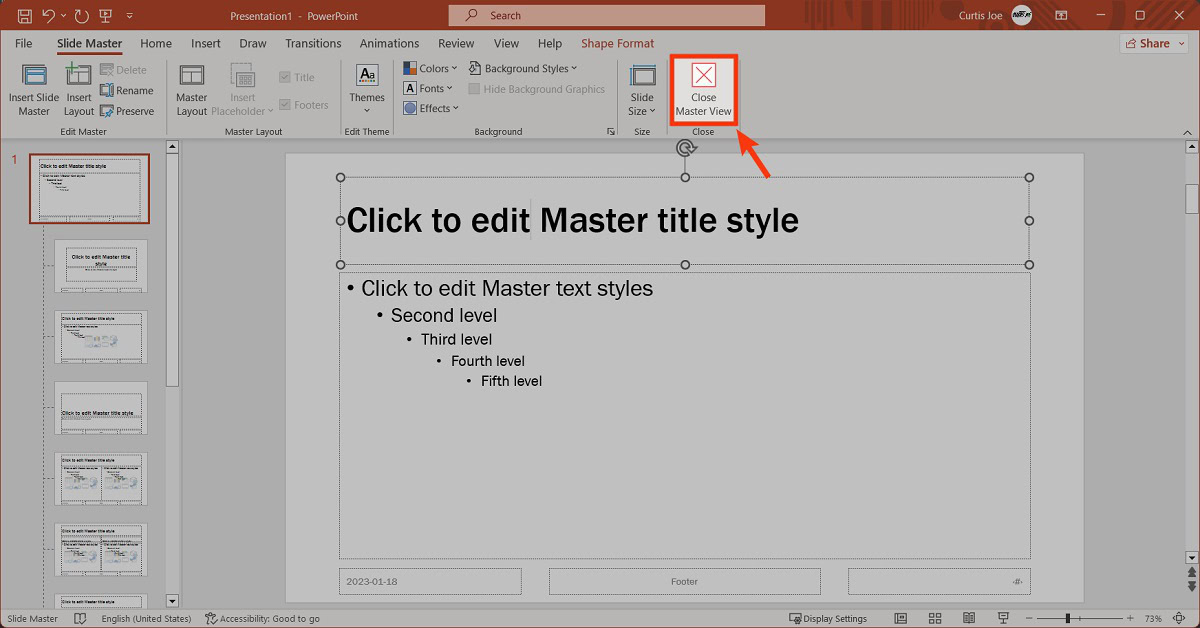Image resolution: width=1200 pixels, height=628 pixels.
Task: Open Background Styles dropdown
Action: 523,69
